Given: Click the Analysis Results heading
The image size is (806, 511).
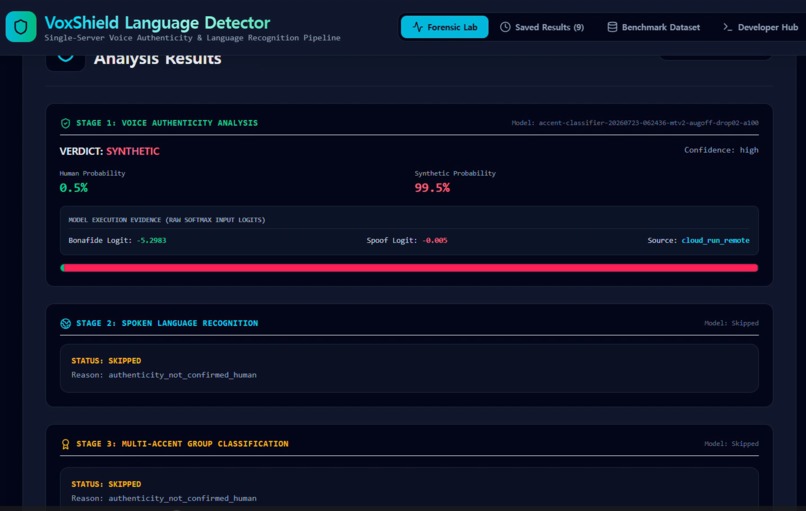Looking at the screenshot, I should (x=157, y=59).
